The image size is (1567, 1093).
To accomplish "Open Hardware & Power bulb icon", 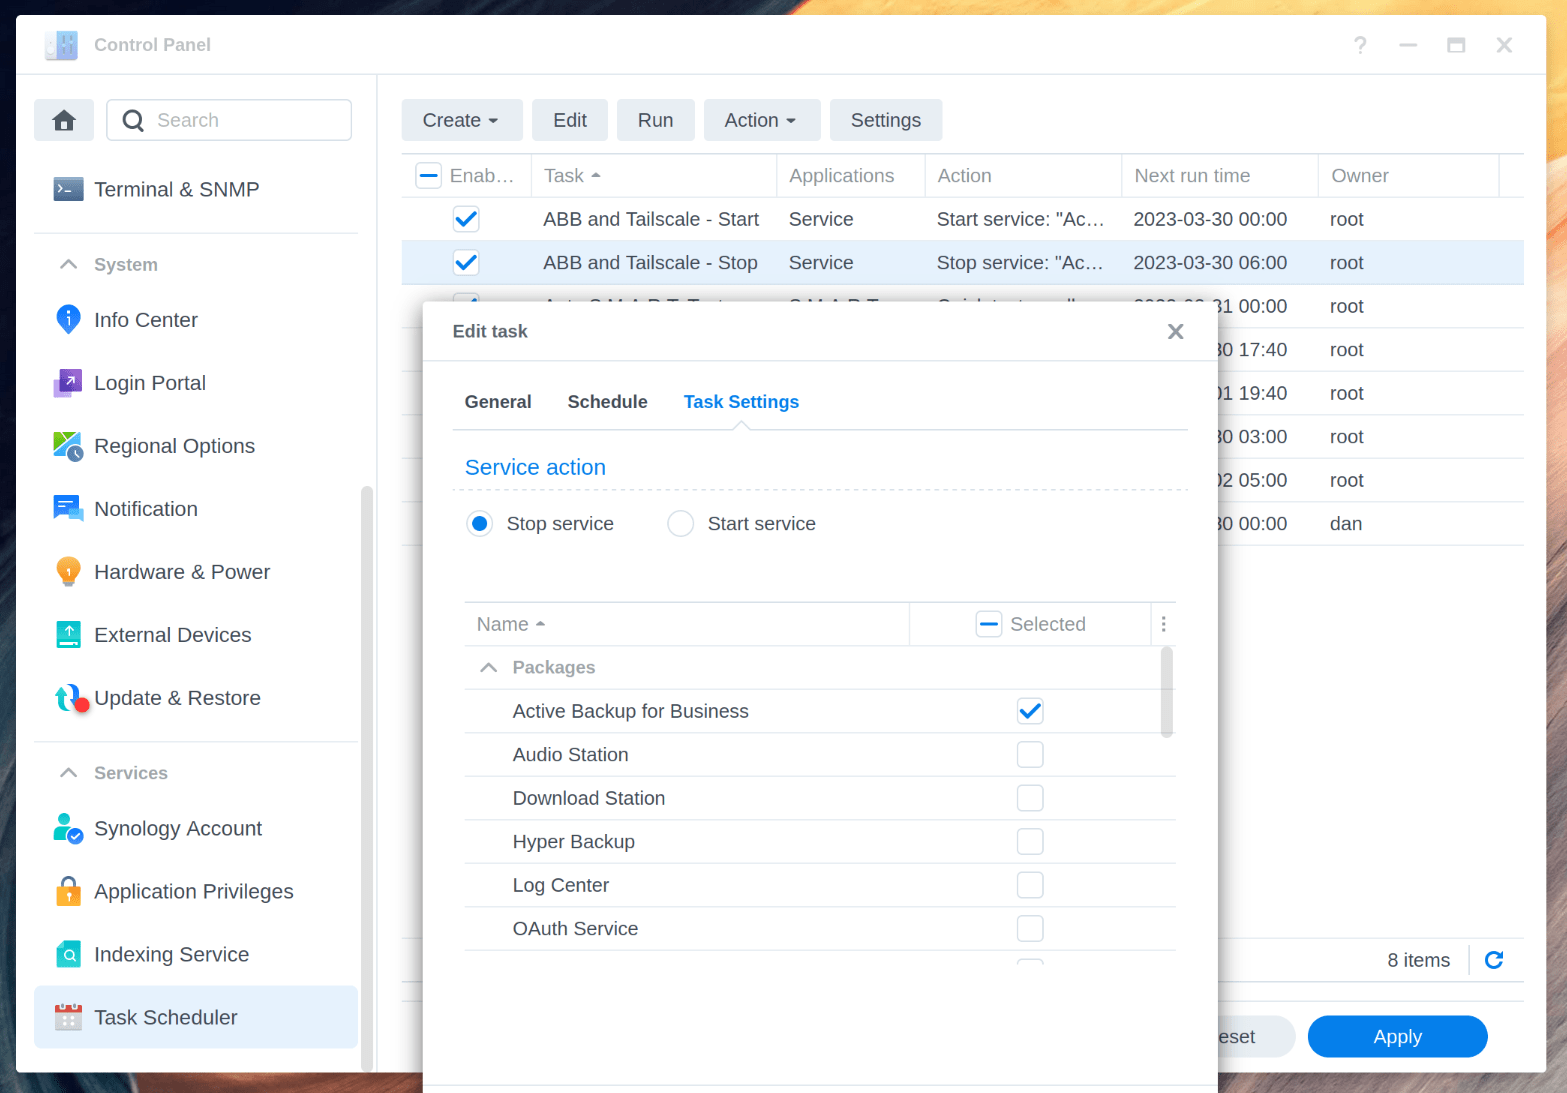I will (68, 572).
